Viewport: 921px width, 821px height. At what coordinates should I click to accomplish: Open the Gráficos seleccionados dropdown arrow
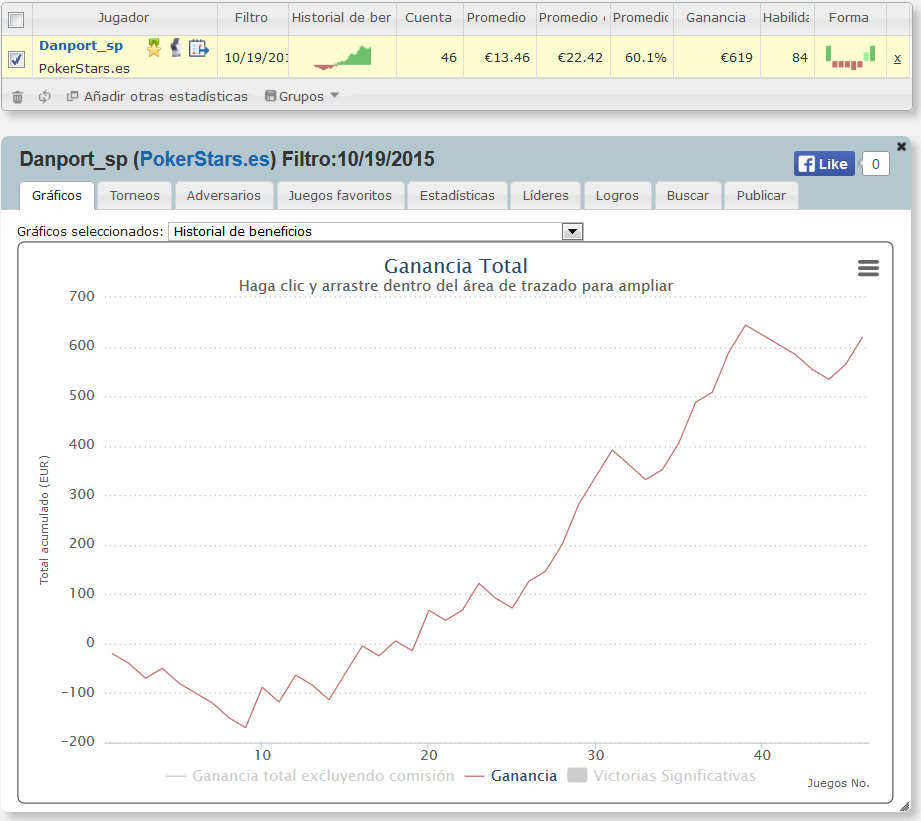point(572,231)
